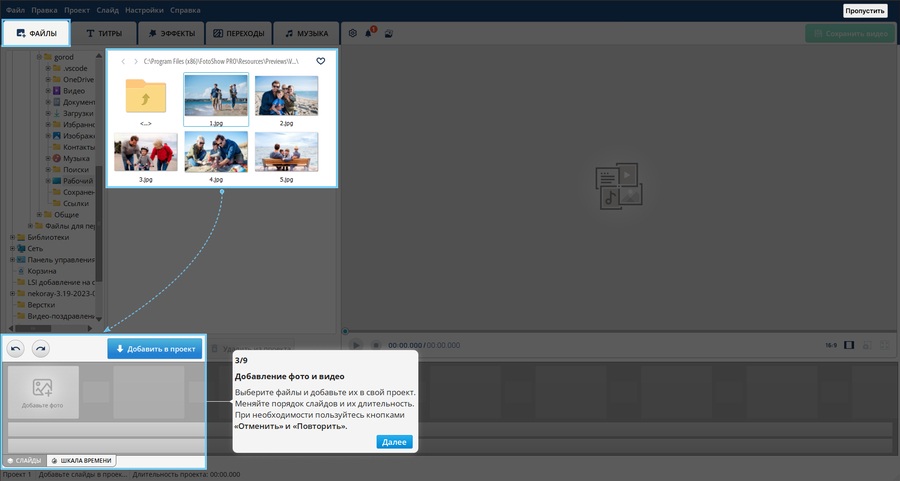Viewport: 900px width, 481px height.
Task: Click the Далее button in tutorial
Action: (x=394, y=441)
